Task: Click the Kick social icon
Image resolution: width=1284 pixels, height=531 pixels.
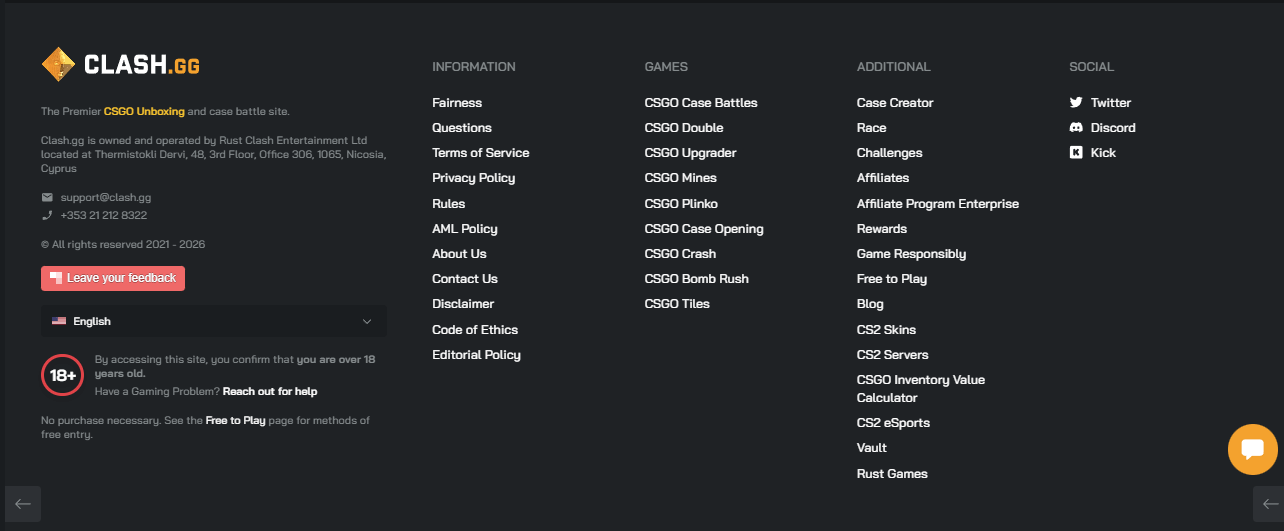Action: coord(1076,153)
